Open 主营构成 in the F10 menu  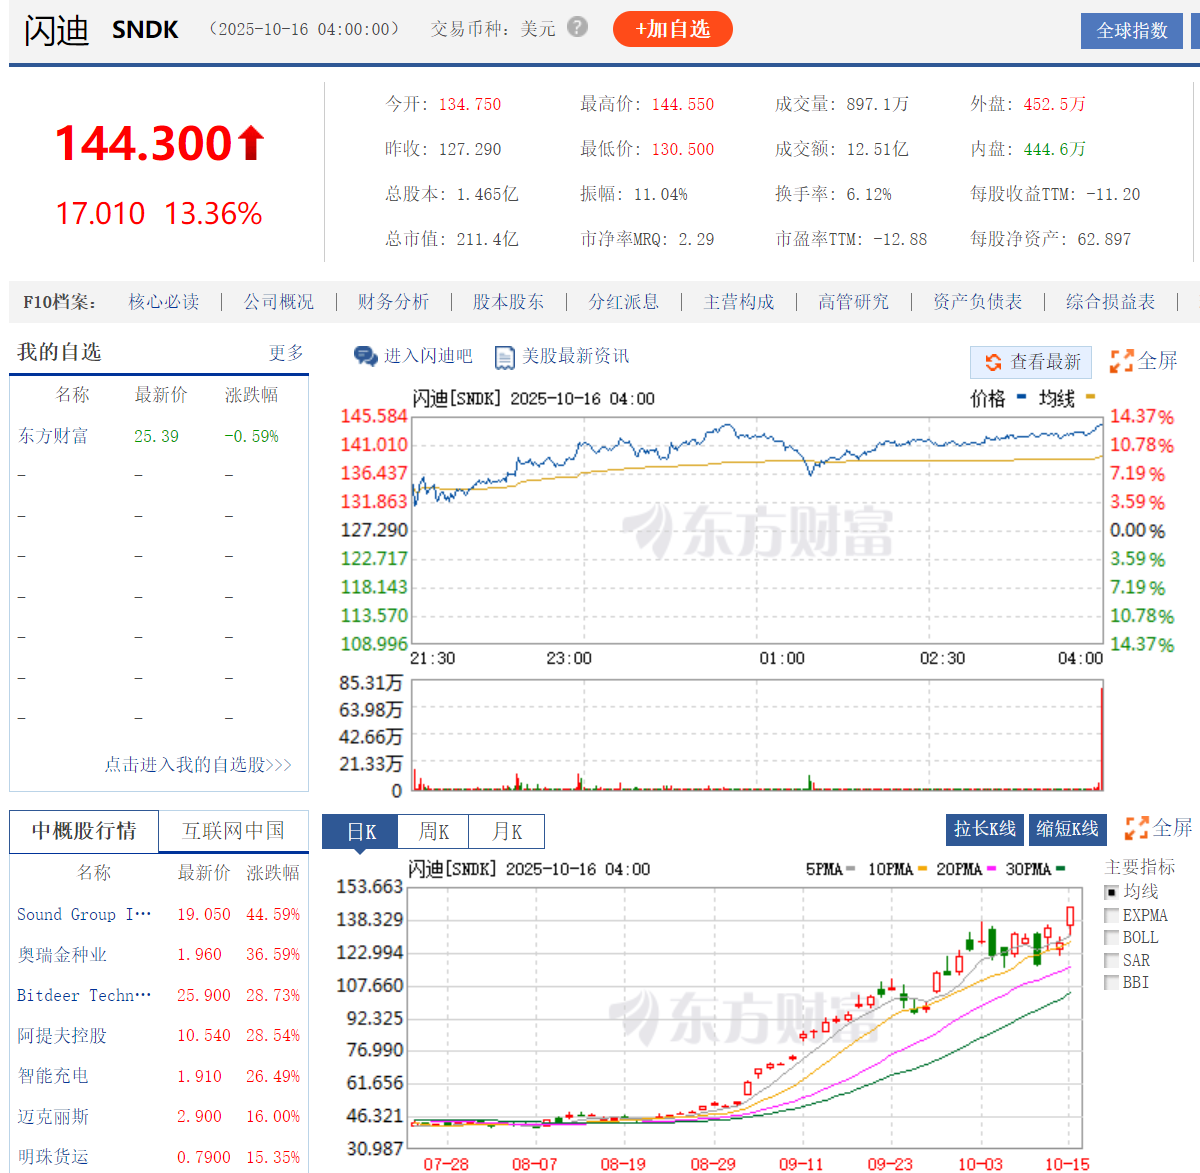tap(739, 302)
